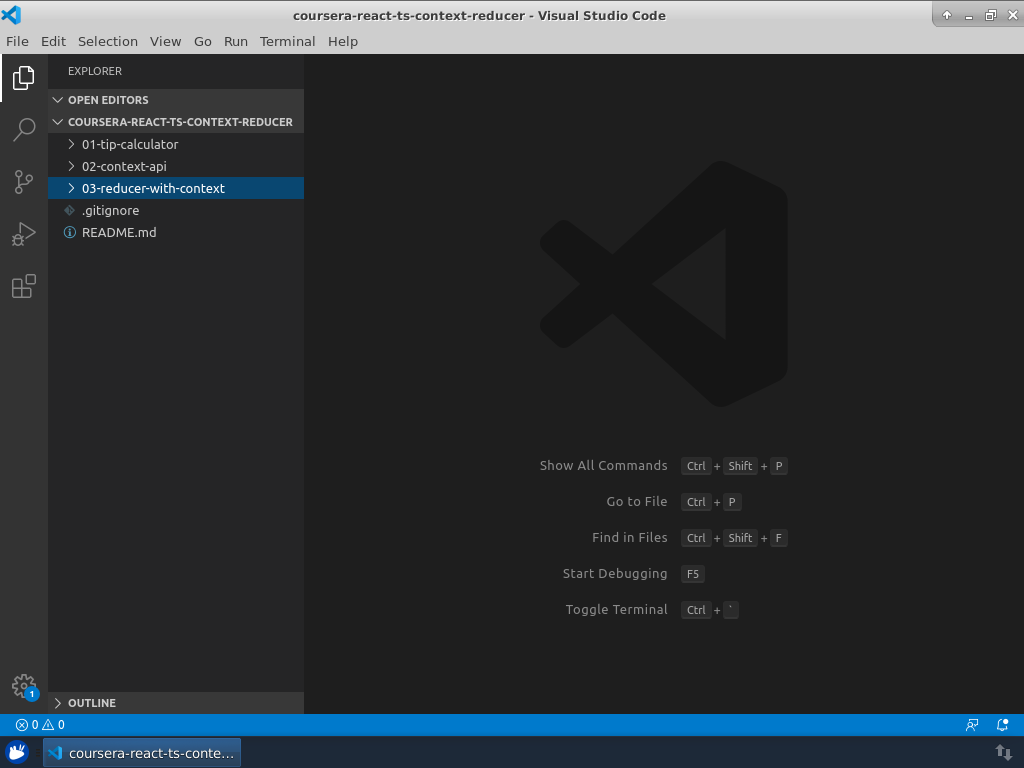Click the F5 key hint
Screen dimensions: 1024x768
pyautogui.click(x=693, y=574)
